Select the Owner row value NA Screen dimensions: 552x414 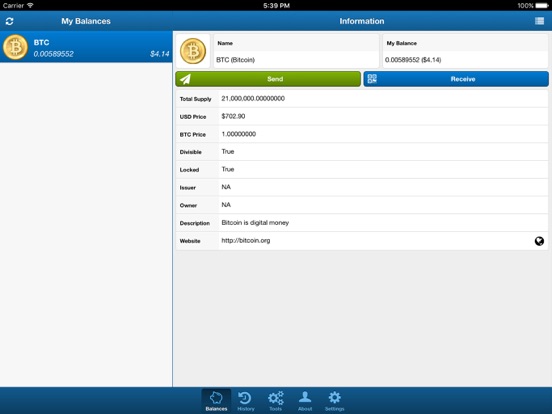226,205
